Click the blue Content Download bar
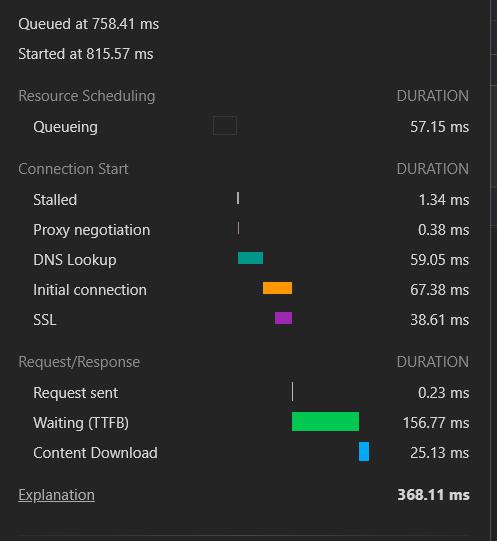Screen dimensions: 497x541 364,451
